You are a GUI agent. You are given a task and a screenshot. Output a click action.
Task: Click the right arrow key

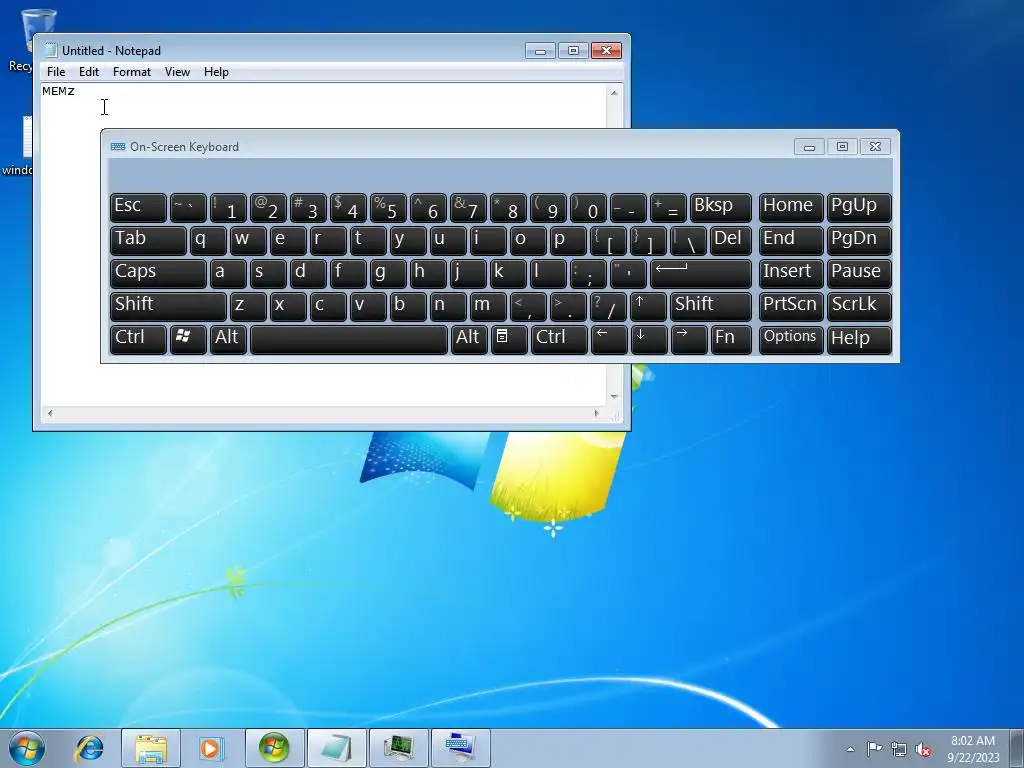tap(688, 339)
